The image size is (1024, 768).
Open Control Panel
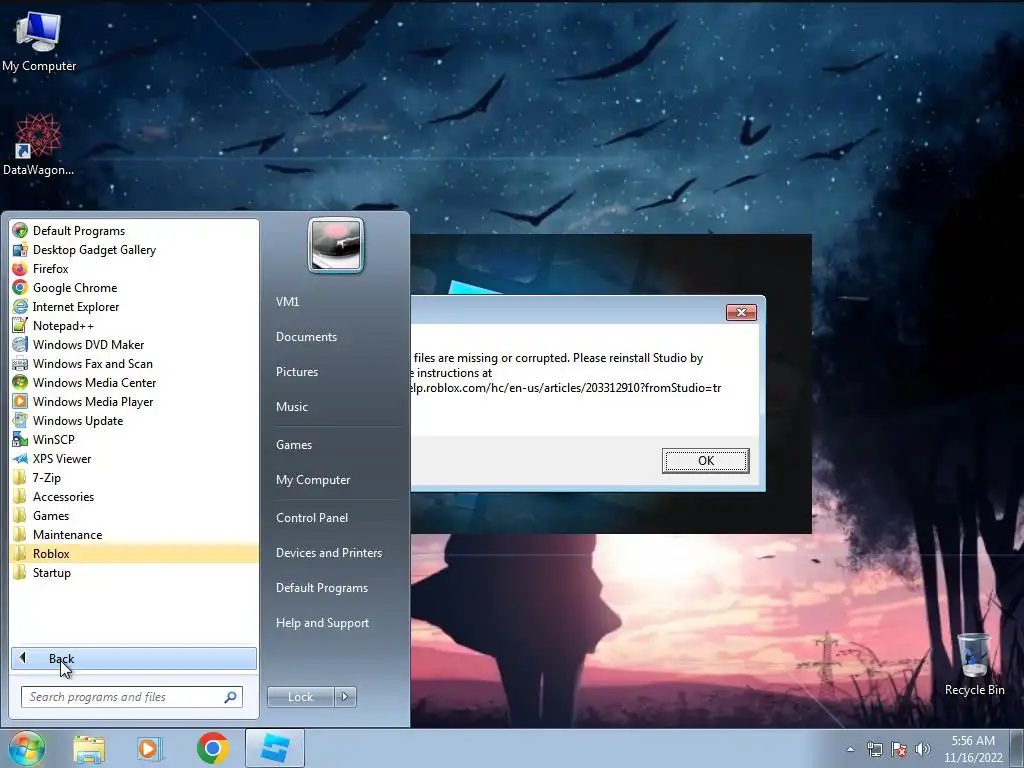tap(312, 518)
